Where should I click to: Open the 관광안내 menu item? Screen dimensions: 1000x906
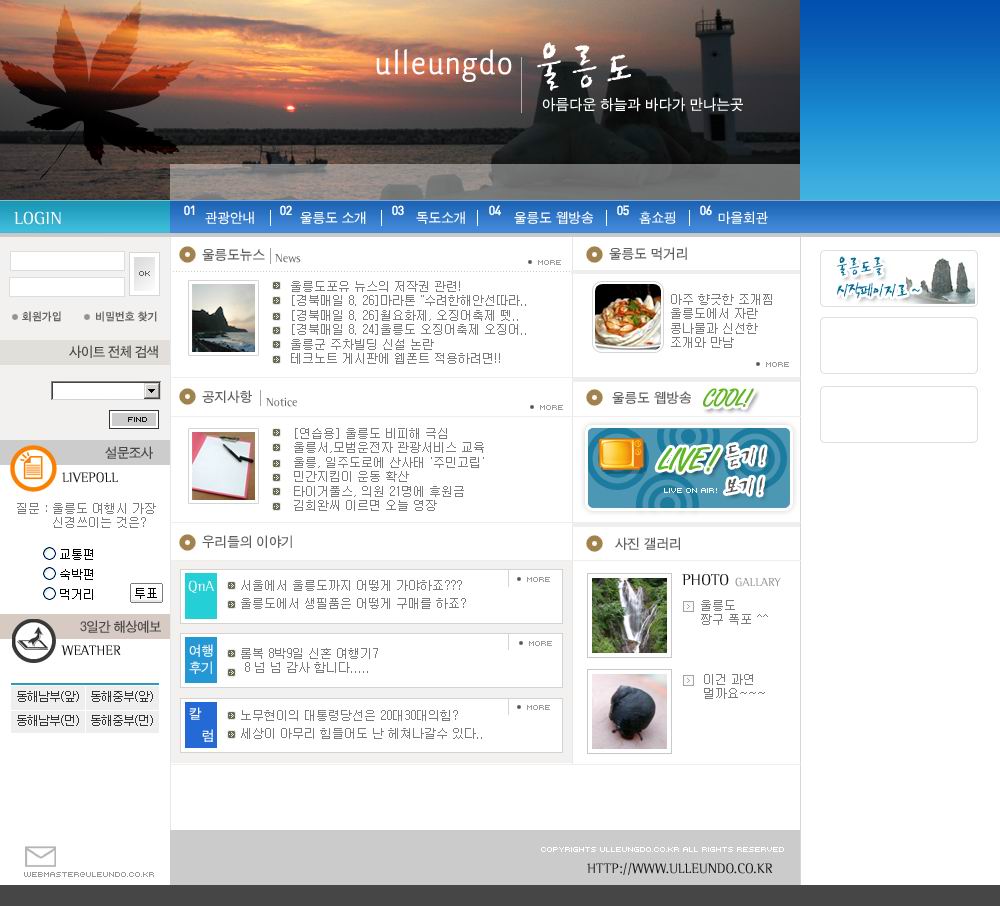point(230,217)
